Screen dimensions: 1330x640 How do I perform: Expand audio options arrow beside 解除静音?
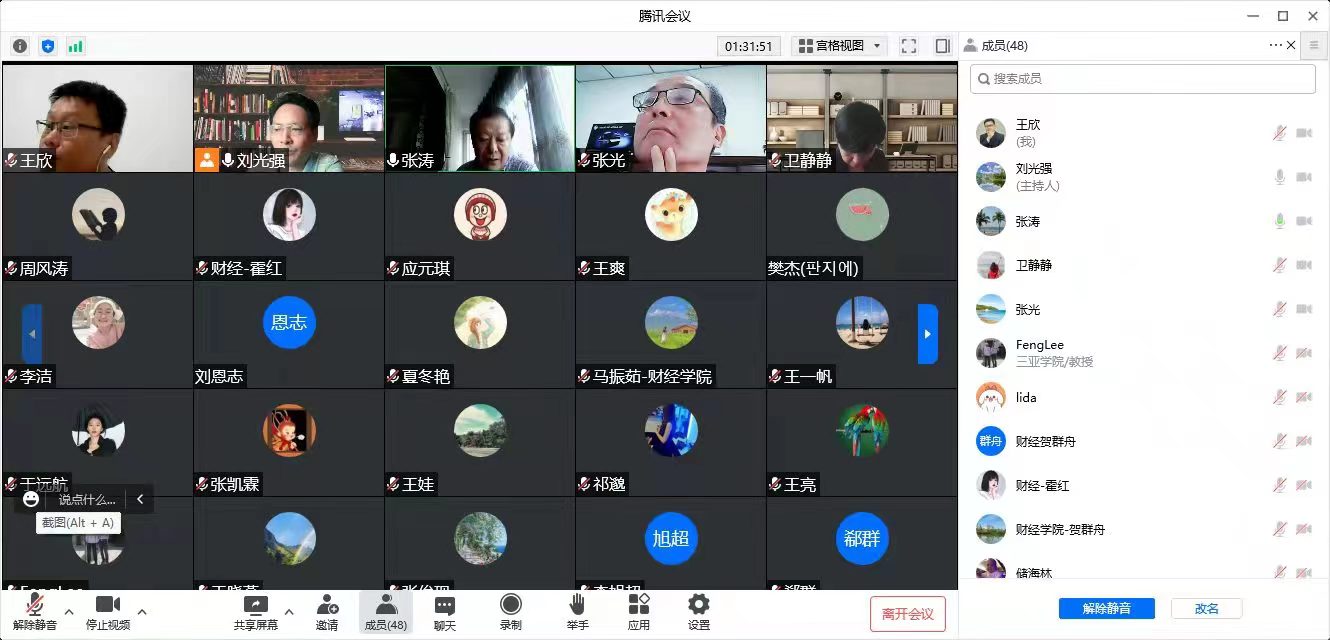pyautogui.click(x=69, y=612)
